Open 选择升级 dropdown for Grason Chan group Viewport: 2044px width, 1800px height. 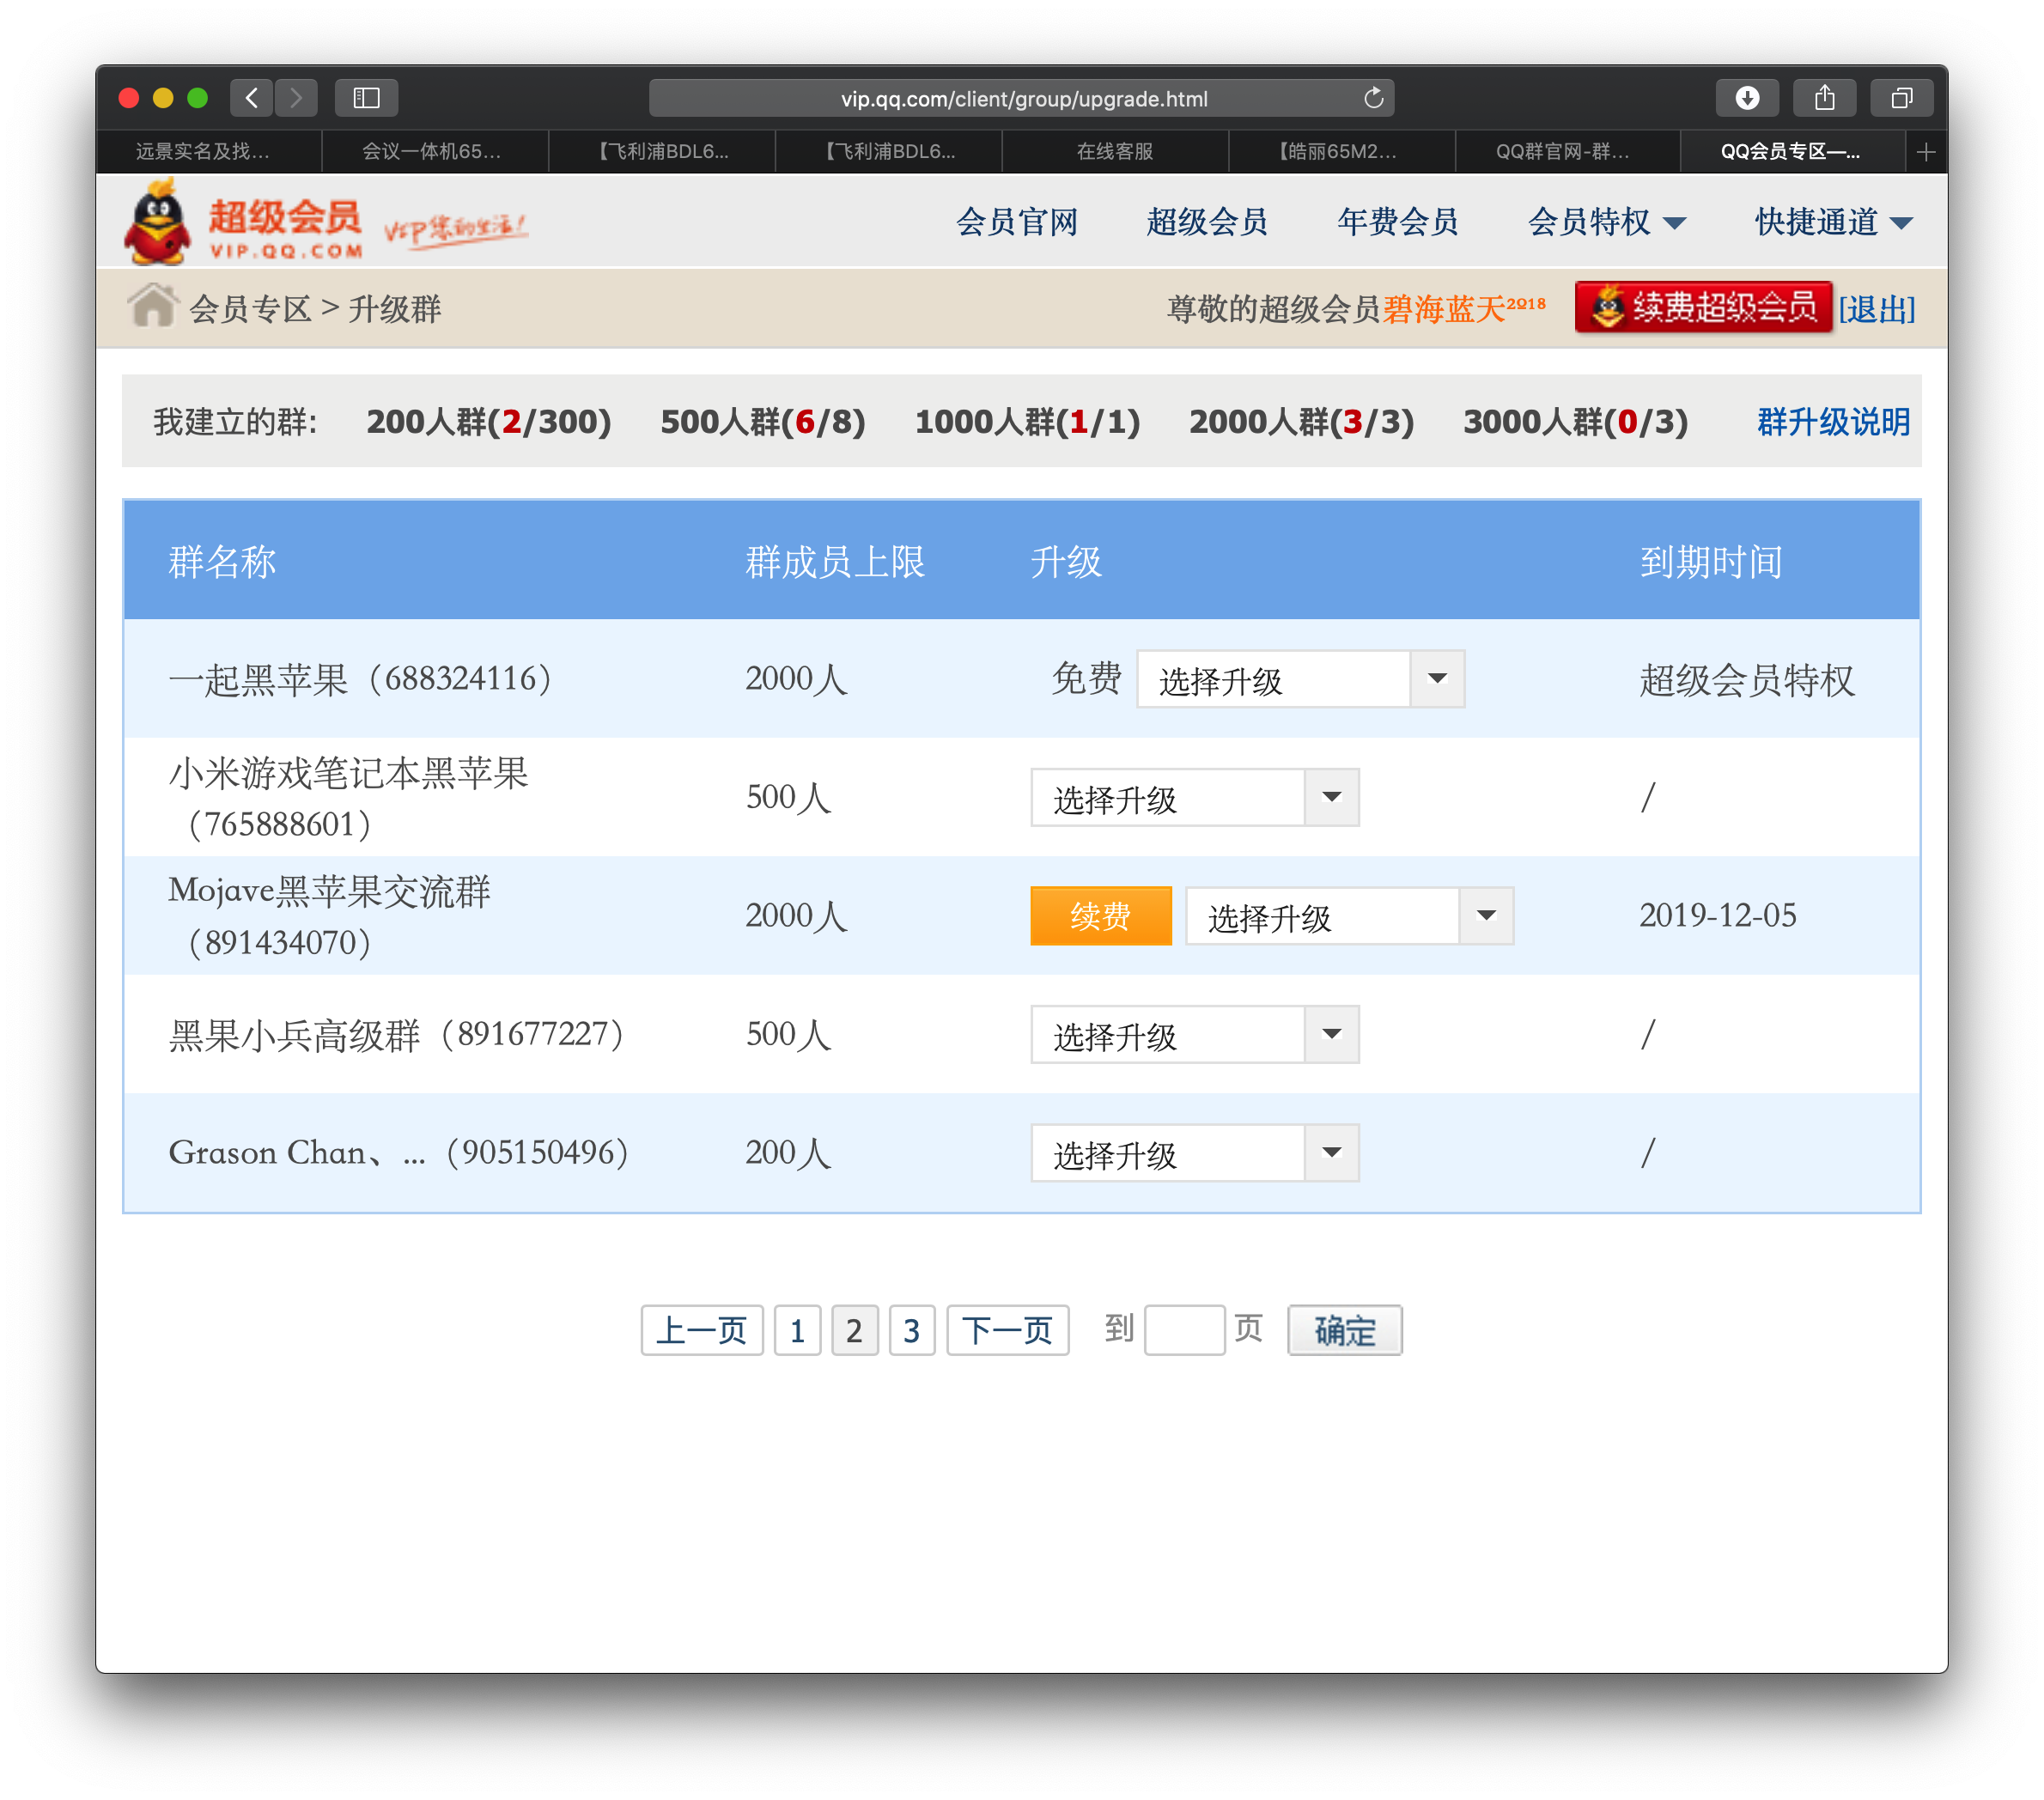(x=1195, y=1153)
